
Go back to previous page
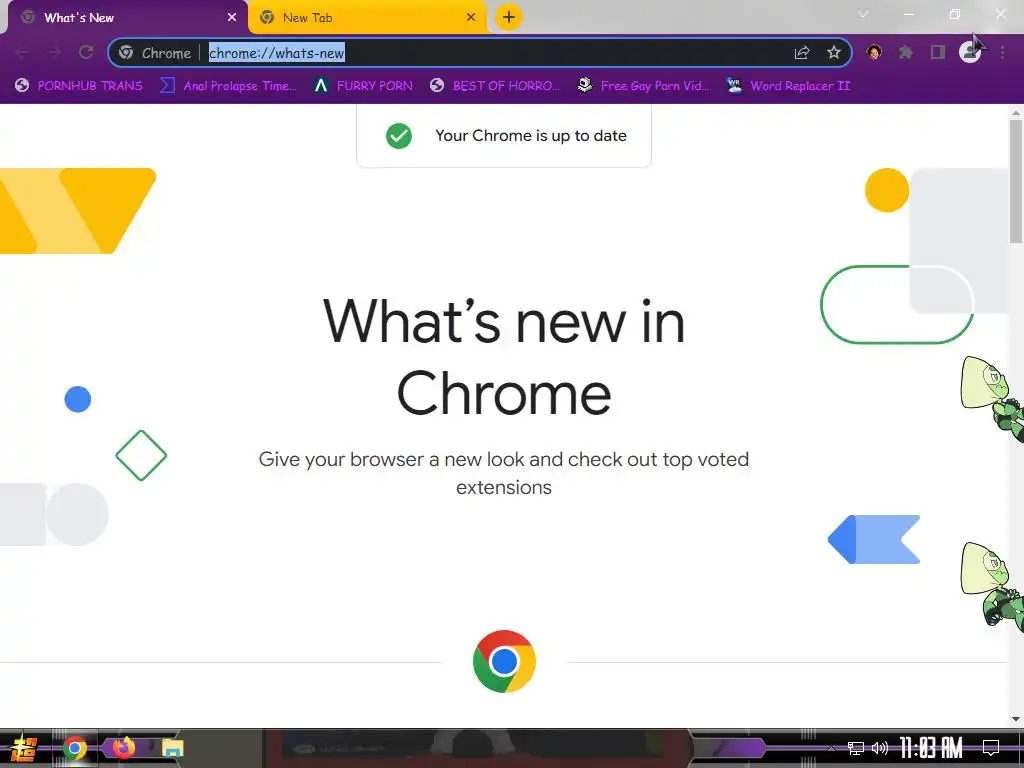pyautogui.click(x=22, y=52)
